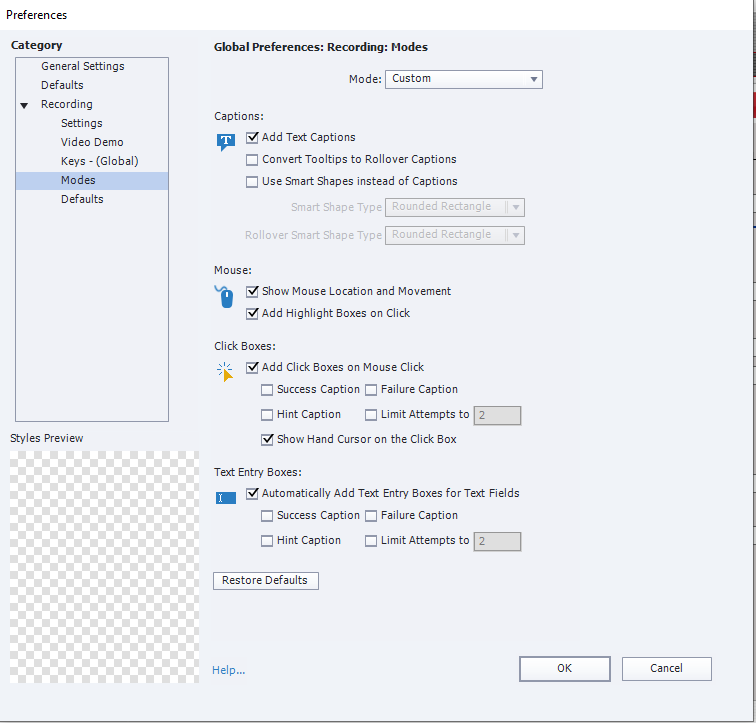
Task: Toggle Show Hand Cursor on the Click Box
Action: point(267,439)
